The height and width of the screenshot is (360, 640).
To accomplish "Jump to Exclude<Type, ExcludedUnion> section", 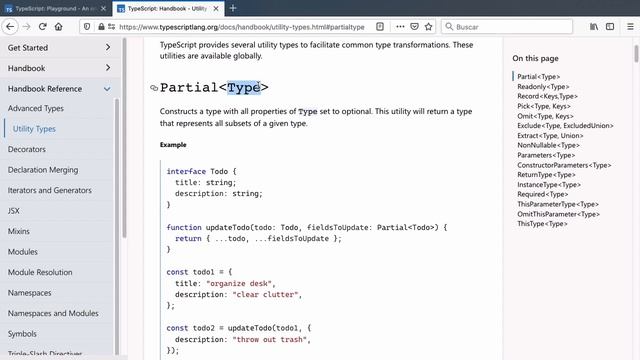I will [565, 126].
